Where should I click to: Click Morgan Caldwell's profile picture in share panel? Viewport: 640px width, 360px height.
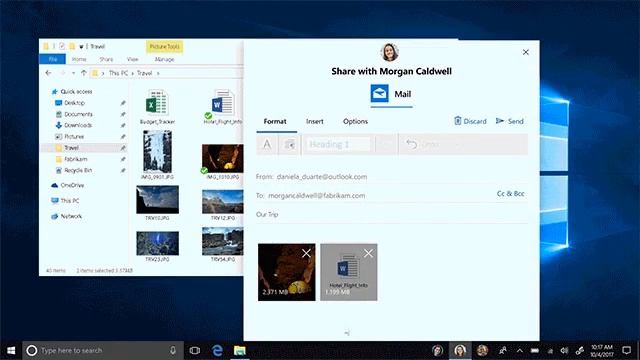point(389,52)
